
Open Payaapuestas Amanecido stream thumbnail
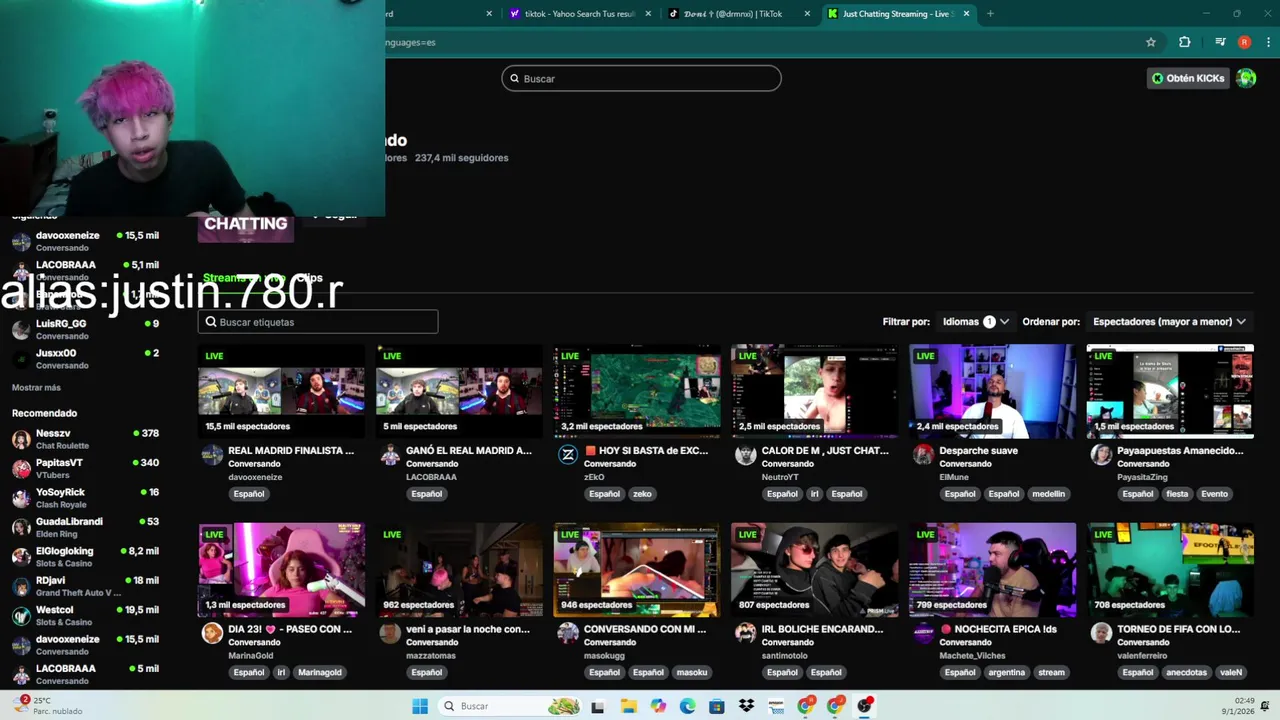tap(1170, 391)
